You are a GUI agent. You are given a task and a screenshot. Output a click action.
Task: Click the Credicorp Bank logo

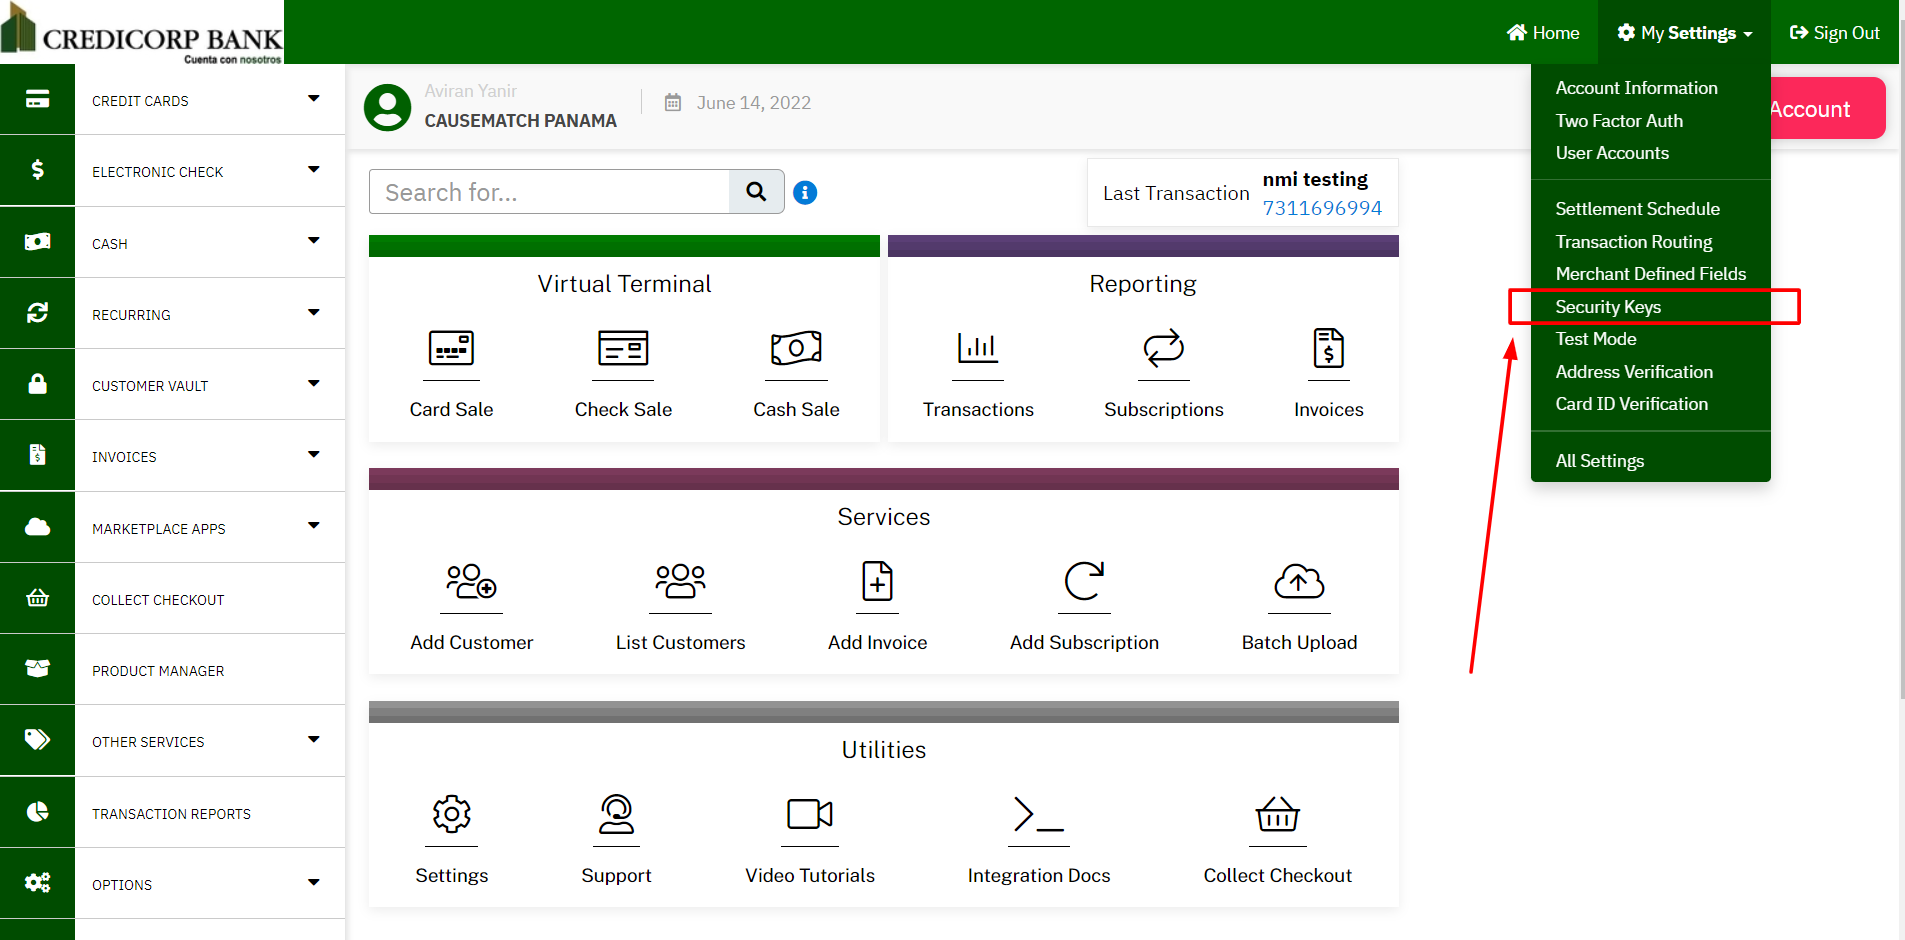[x=142, y=33]
